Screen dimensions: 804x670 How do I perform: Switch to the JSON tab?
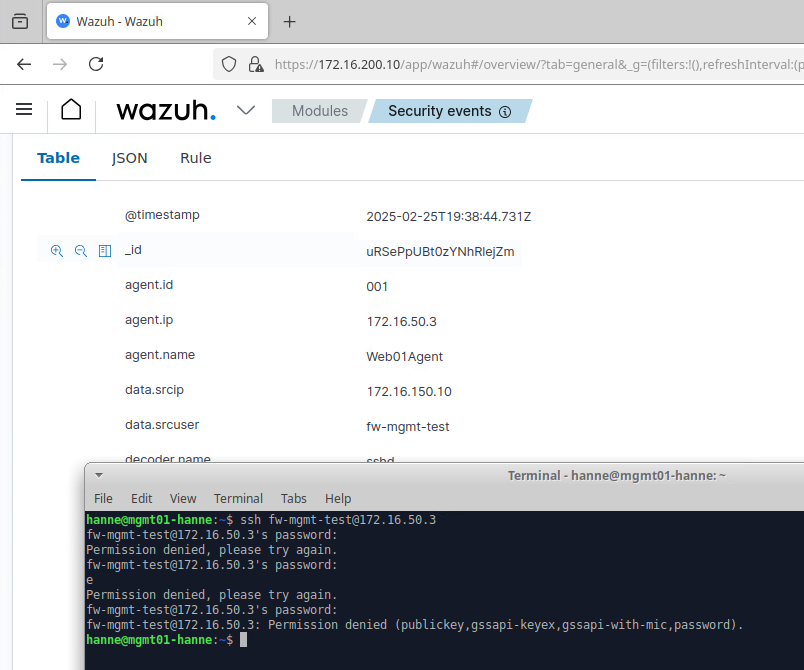130,158
